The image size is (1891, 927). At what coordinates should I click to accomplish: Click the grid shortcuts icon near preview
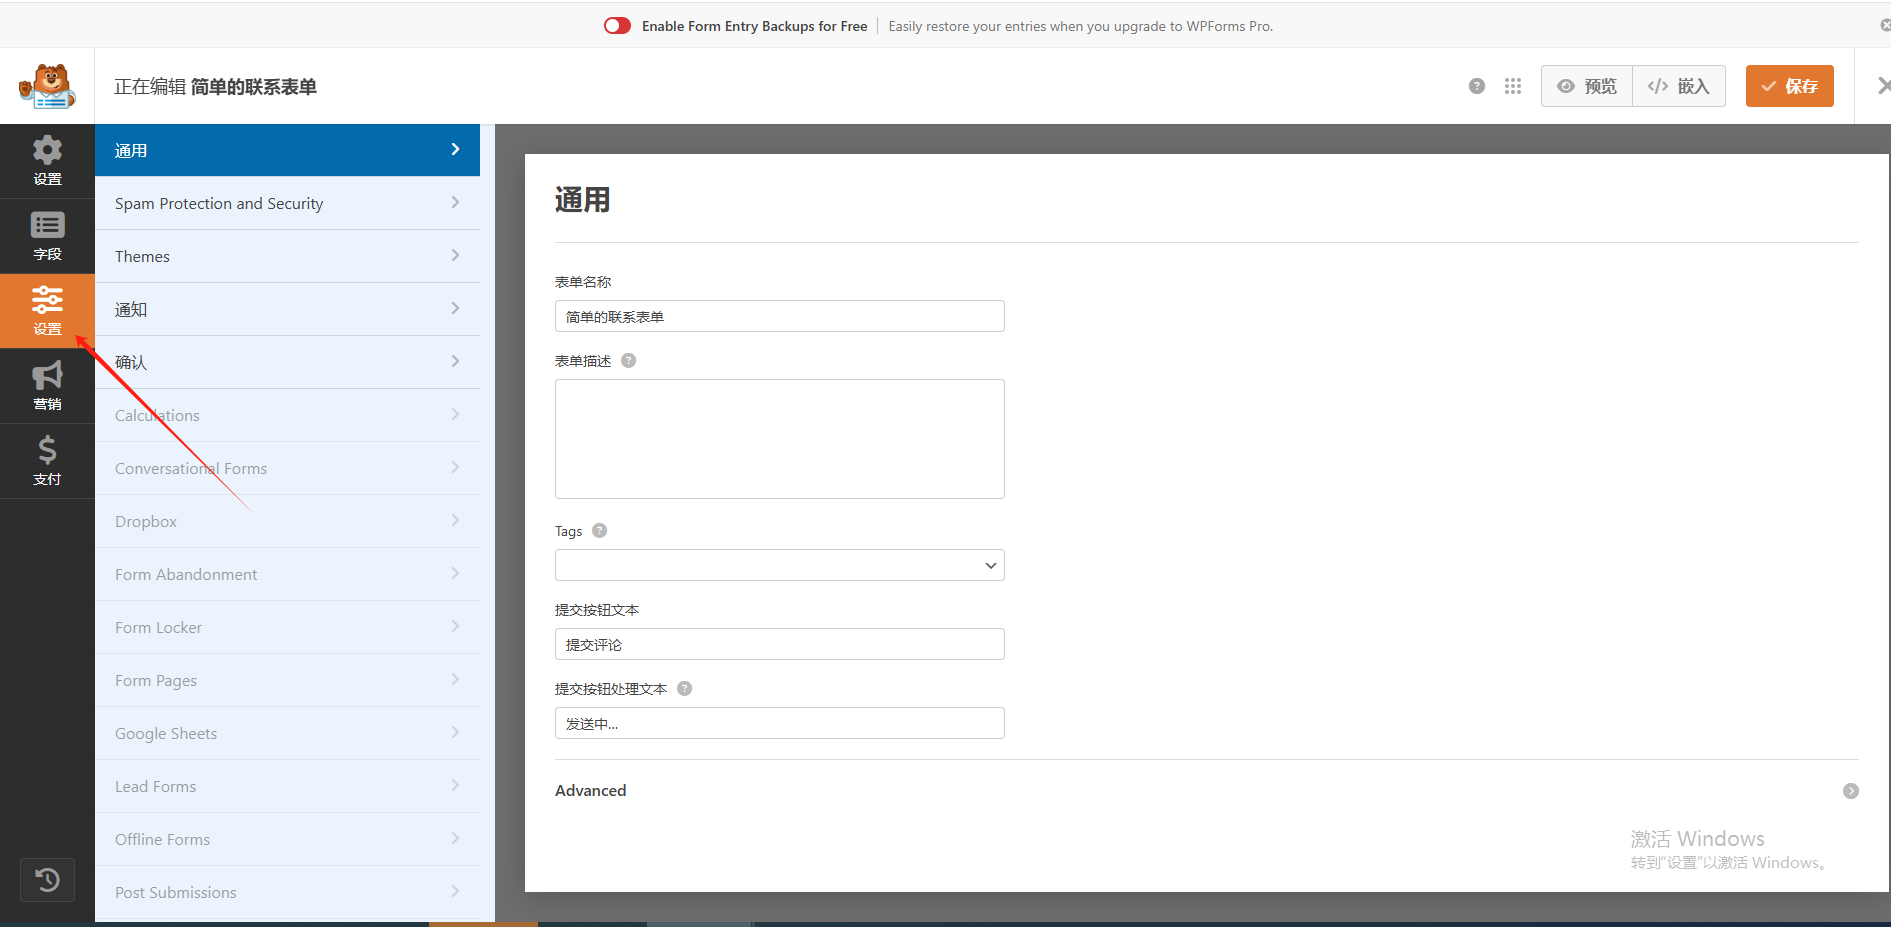[x=1512, y=86]
